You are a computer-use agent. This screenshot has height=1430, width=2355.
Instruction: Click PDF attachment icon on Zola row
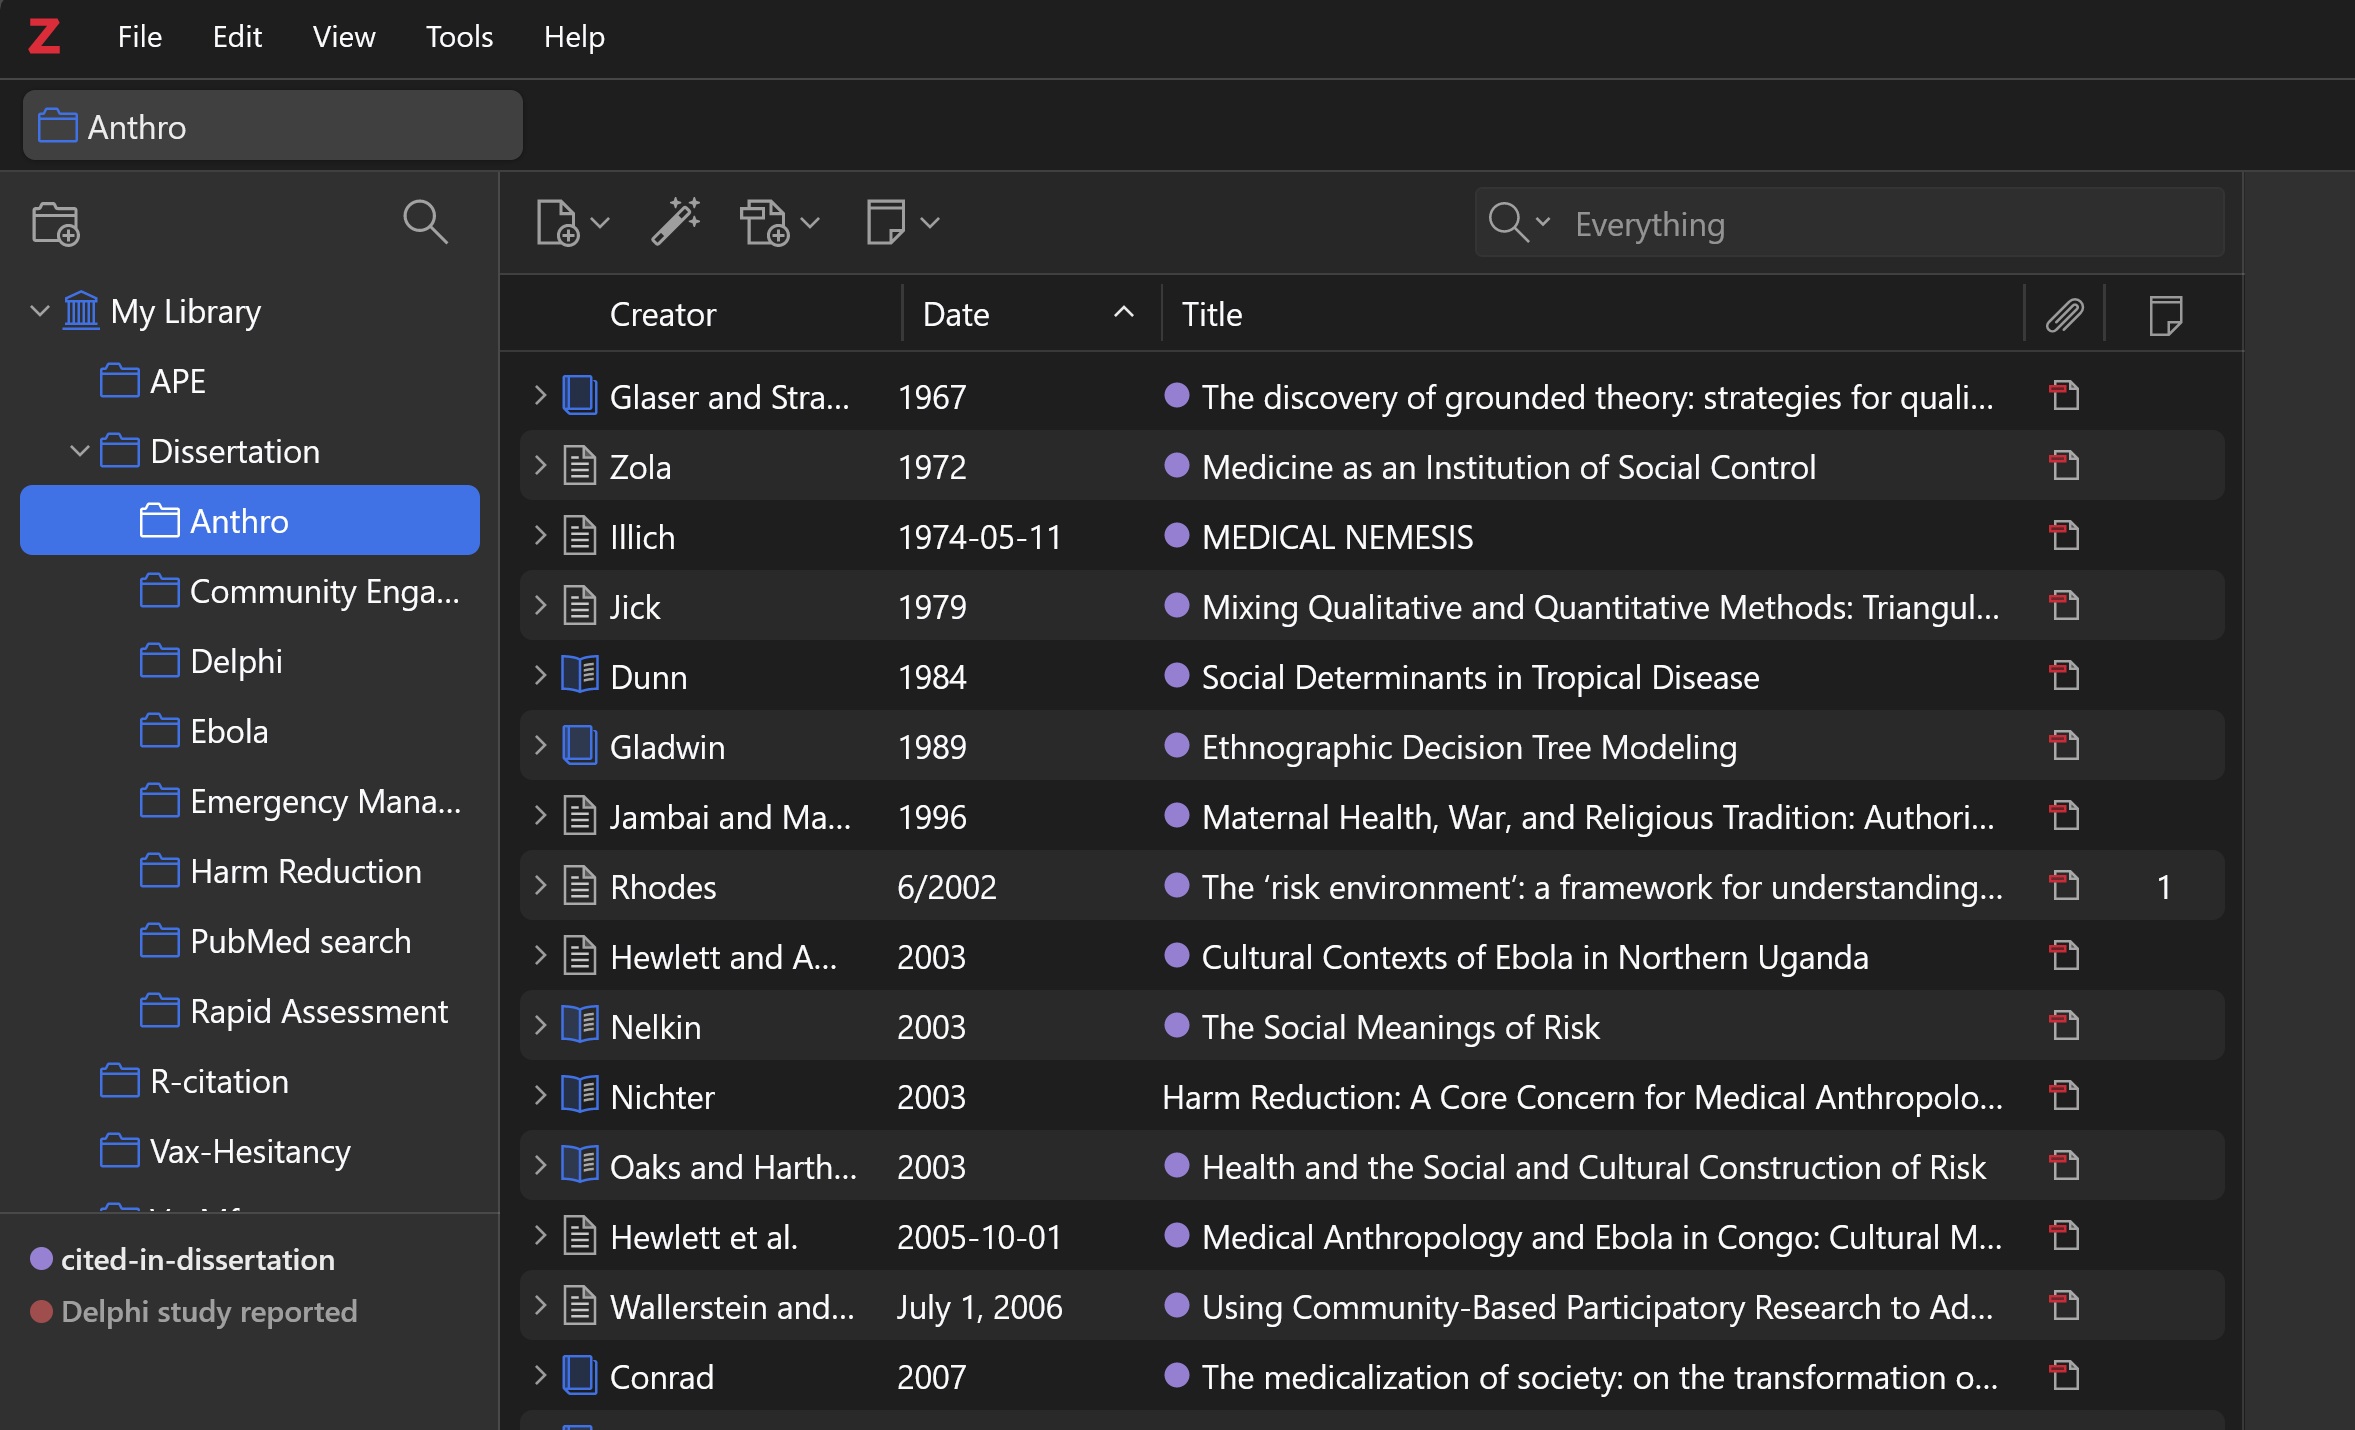click(2064, 466)
